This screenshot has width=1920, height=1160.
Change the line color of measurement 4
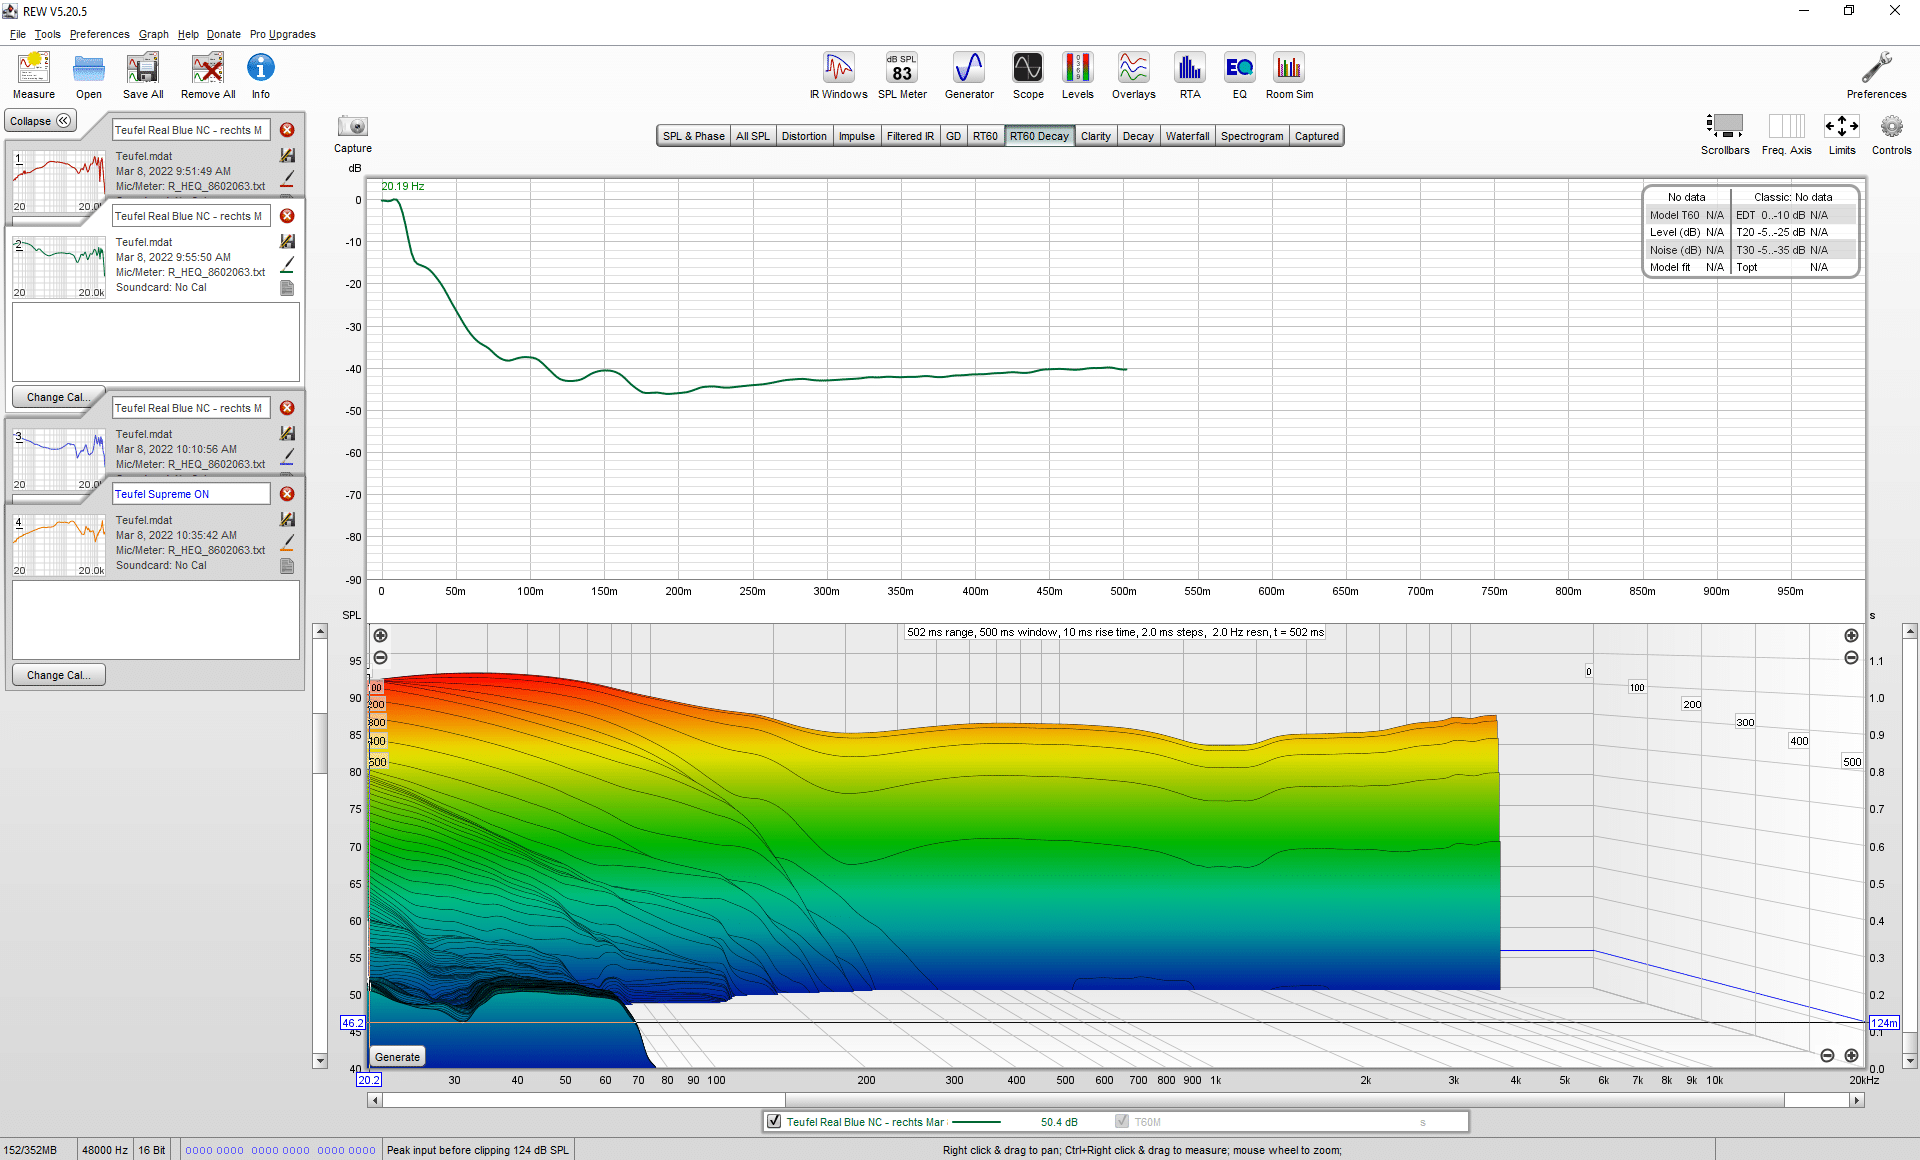point(287,542)
